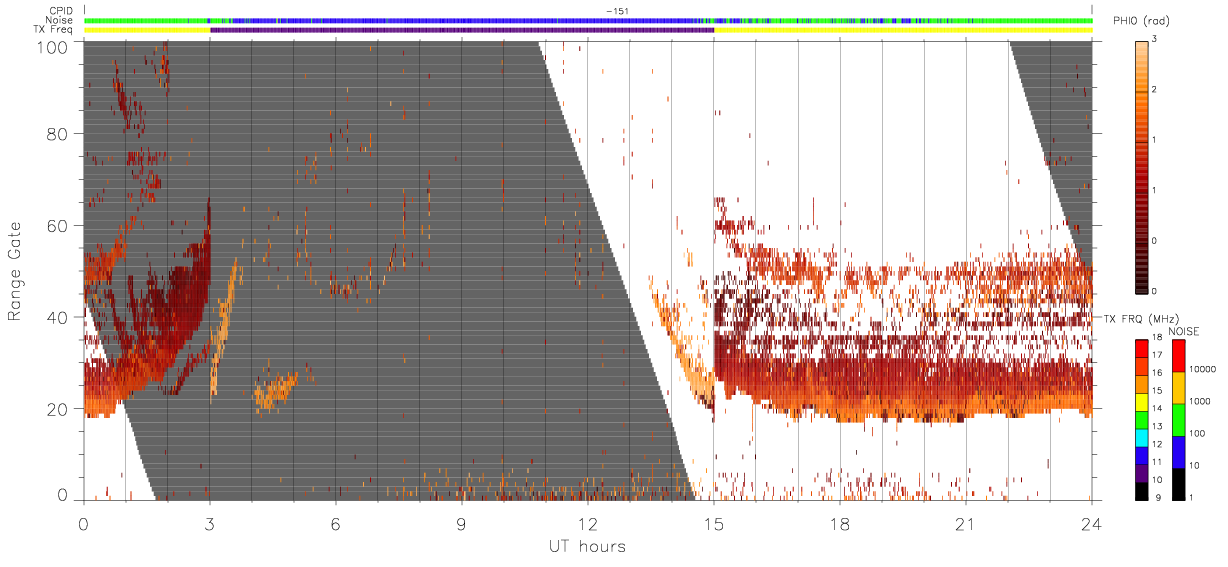The image size is (1228, 567).
Task: Click TX FRQ legend tick label "16"
Action: point(1155,375)
